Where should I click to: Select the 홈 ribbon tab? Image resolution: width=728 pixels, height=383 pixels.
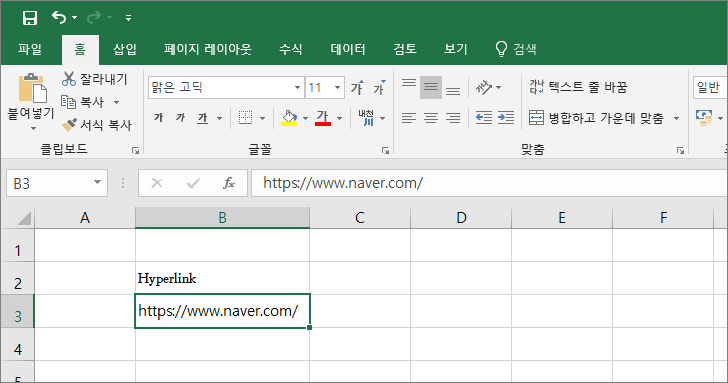[80, 49]
